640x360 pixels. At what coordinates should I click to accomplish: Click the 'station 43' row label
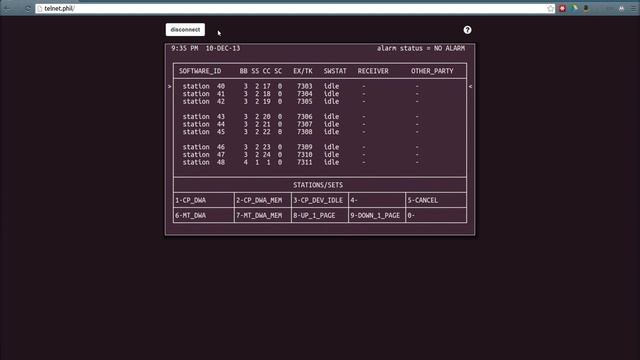click(204, 117)
